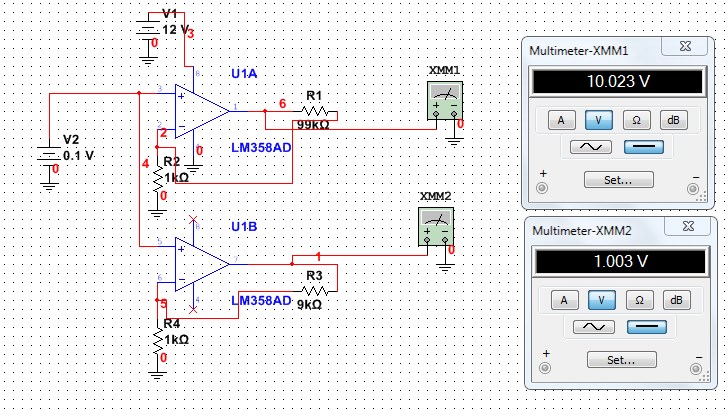728x410 pixels.
Task: Select resistor R4 1kΩ symbol
Action: tap(157, 342)
